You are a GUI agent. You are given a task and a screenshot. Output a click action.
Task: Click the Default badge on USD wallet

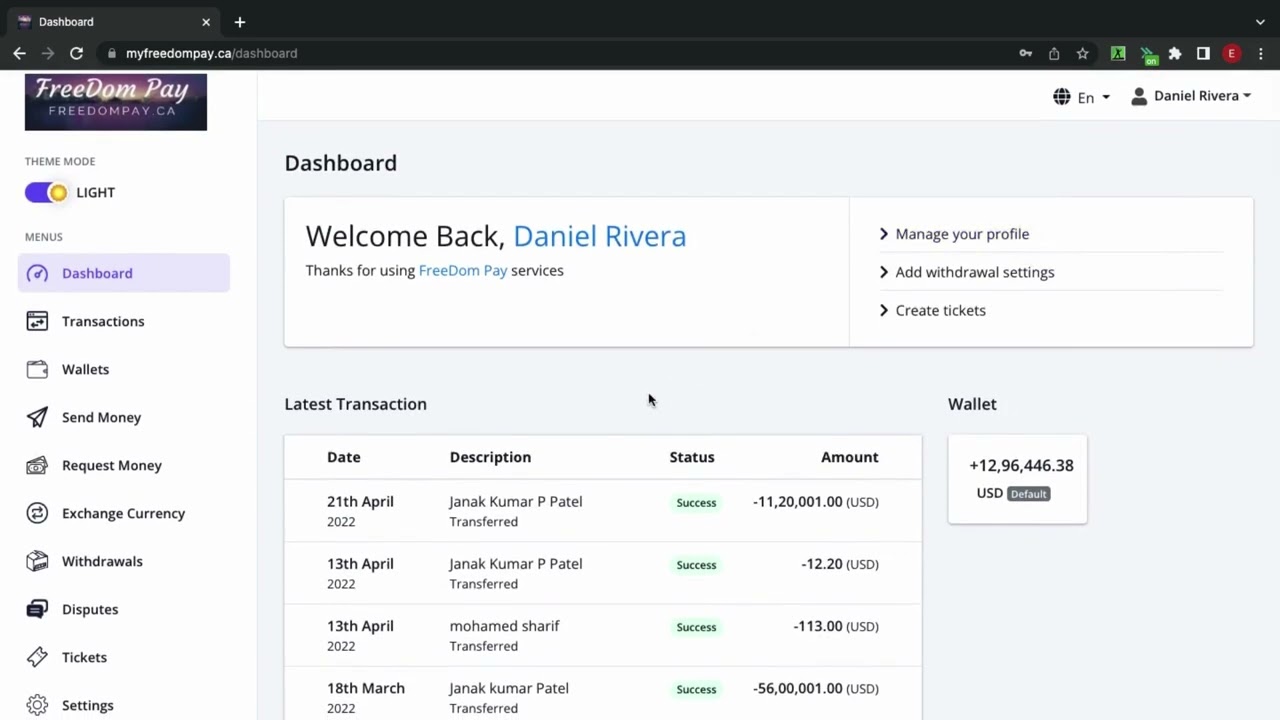tap(1028, 494)
